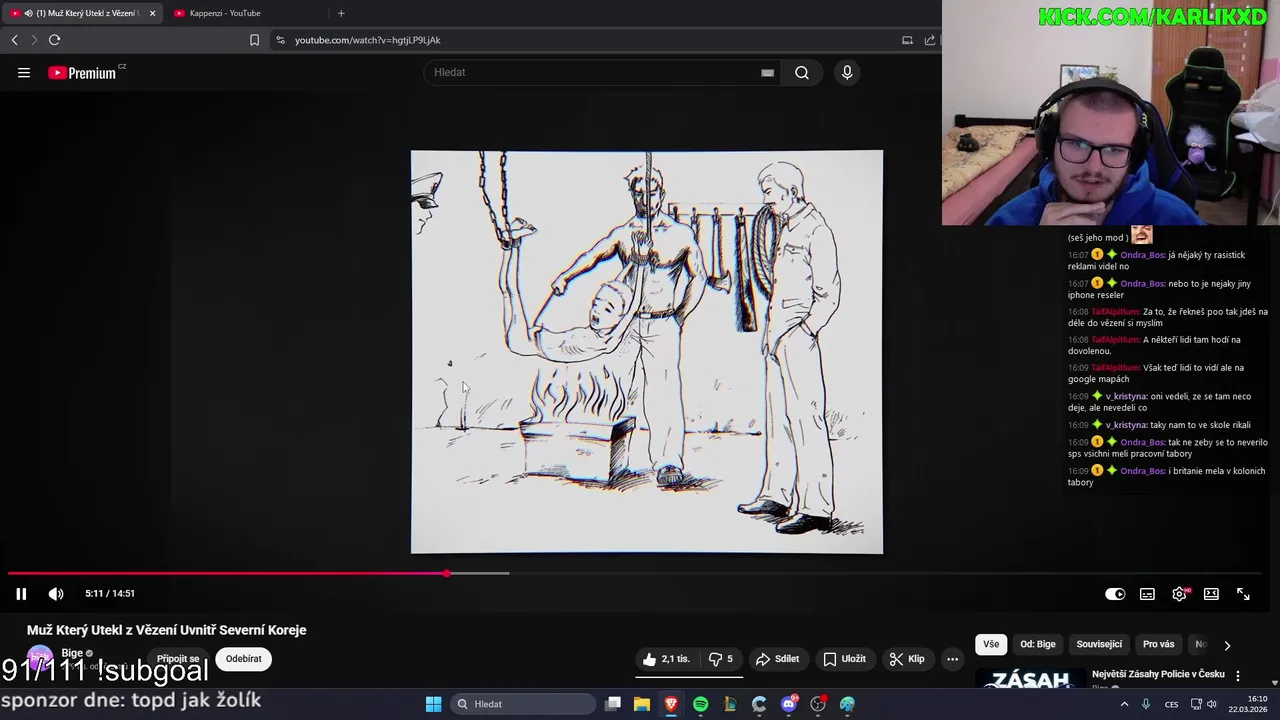
Task: Start voice search with microphone icon
Action: (x=847, y=72)
